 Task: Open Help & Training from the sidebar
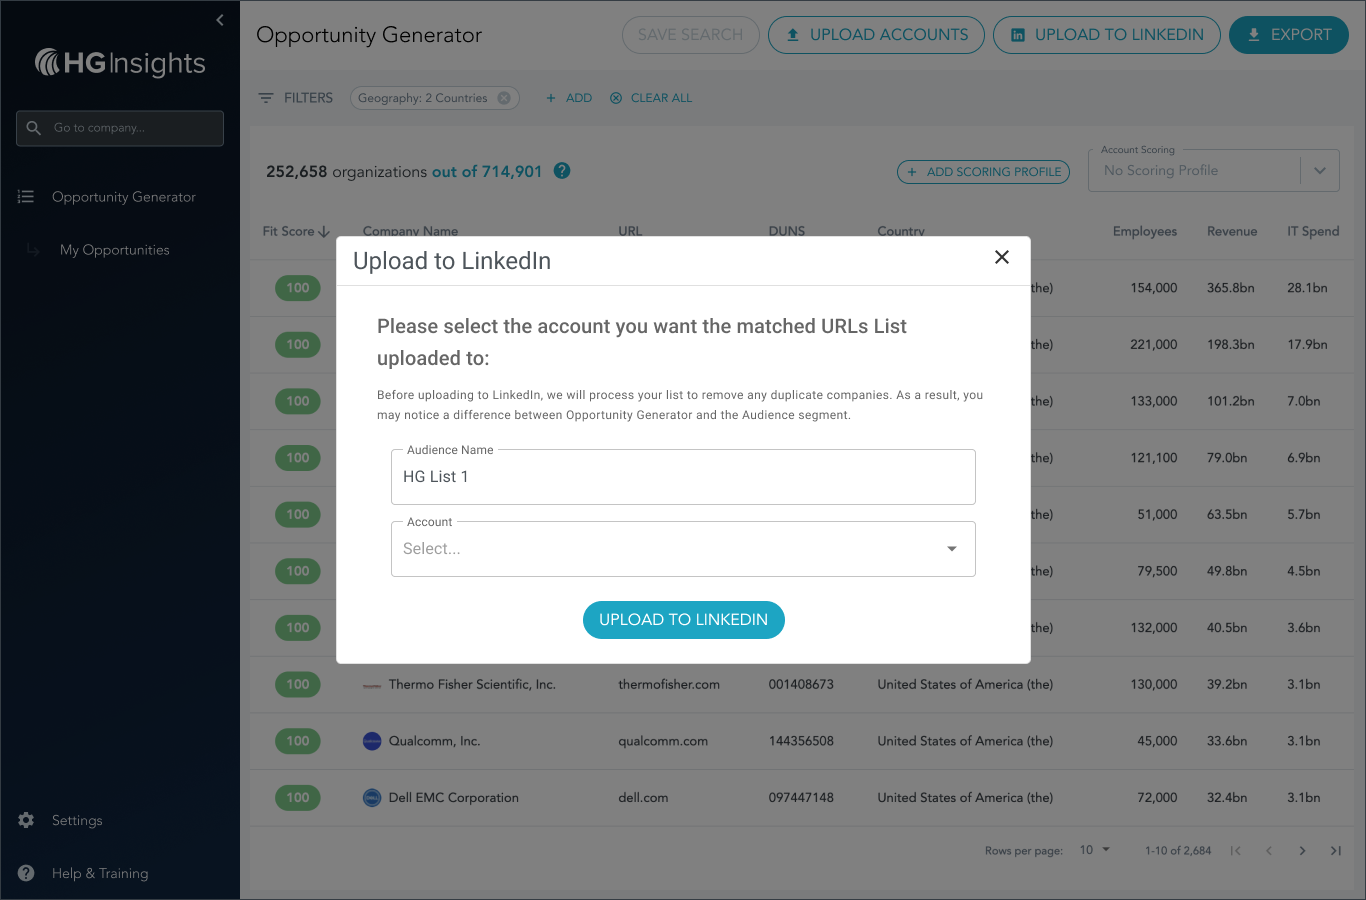(x=99, y=873)
